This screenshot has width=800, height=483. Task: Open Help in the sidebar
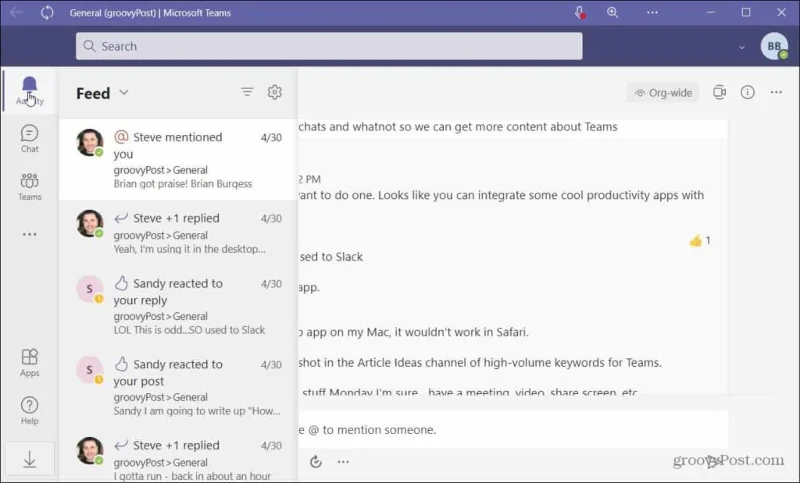point(30,411)
